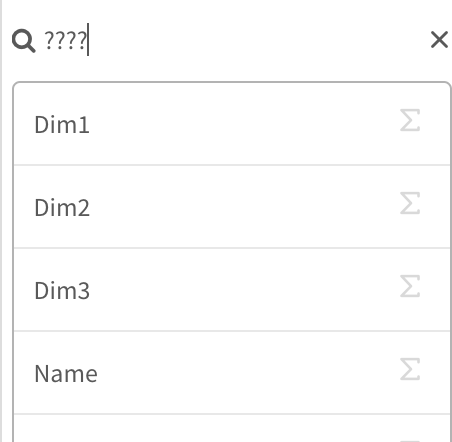Click the sigma icon in Dim1 row
This screenshot has width=452, height=442.
coord(410,120)
